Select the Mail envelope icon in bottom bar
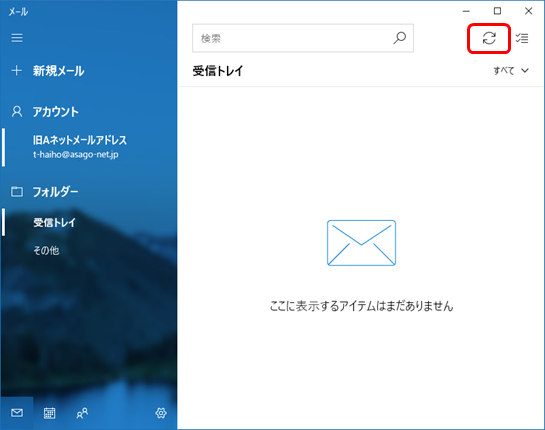 [17, 413]
